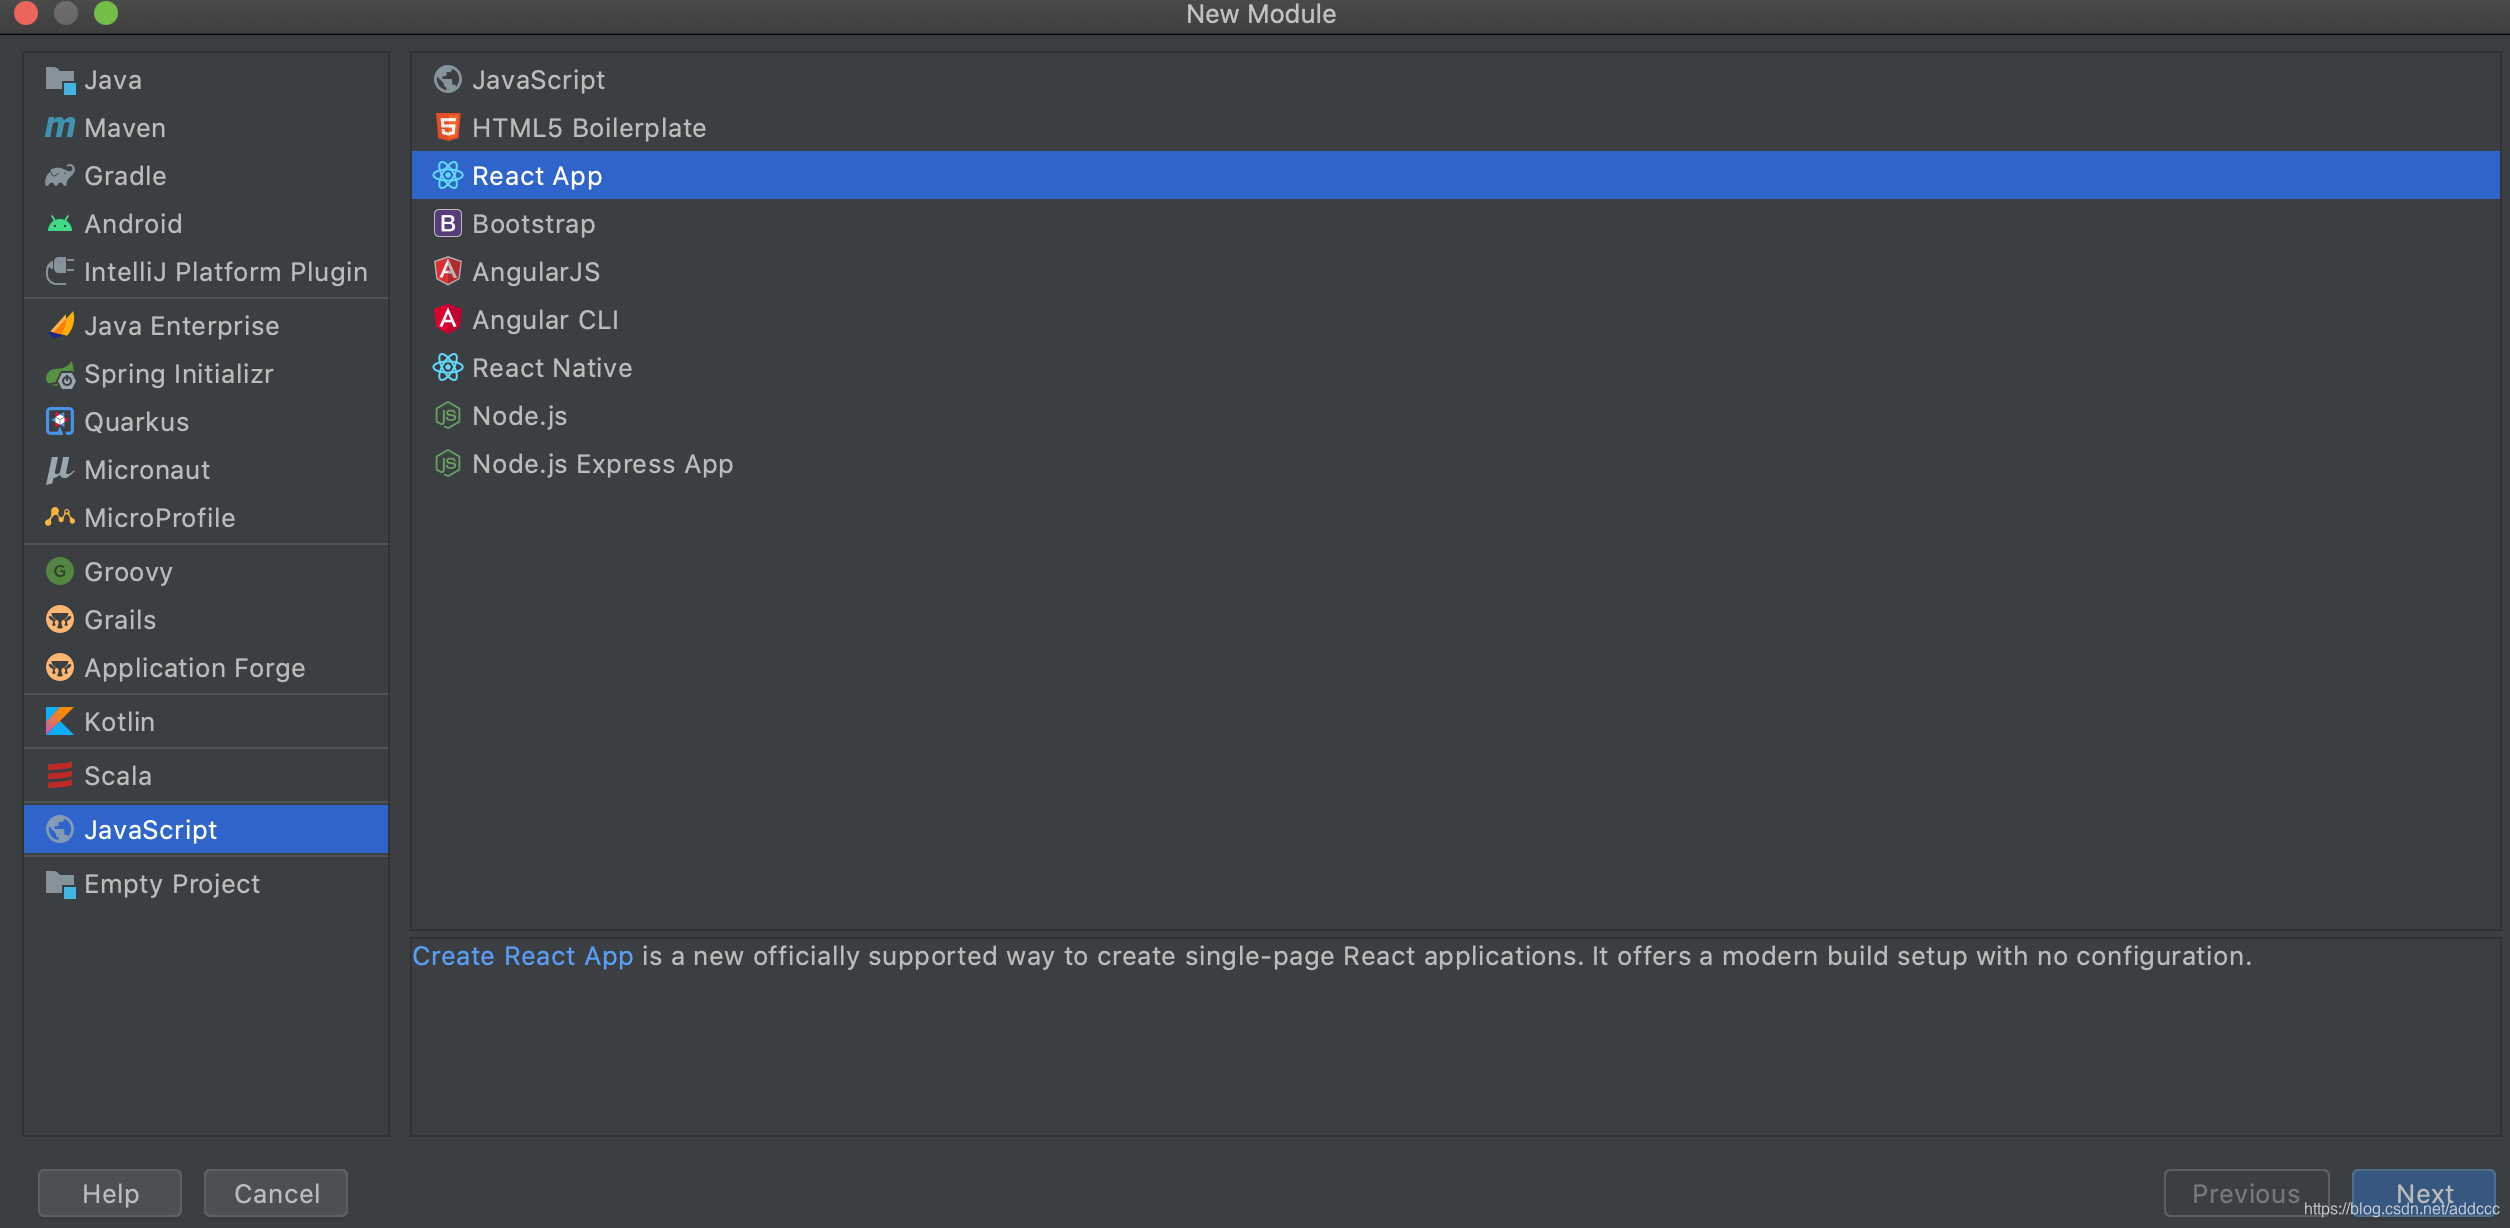
Task: Click the Quarkus icon
Action: (x=60, y=422)
